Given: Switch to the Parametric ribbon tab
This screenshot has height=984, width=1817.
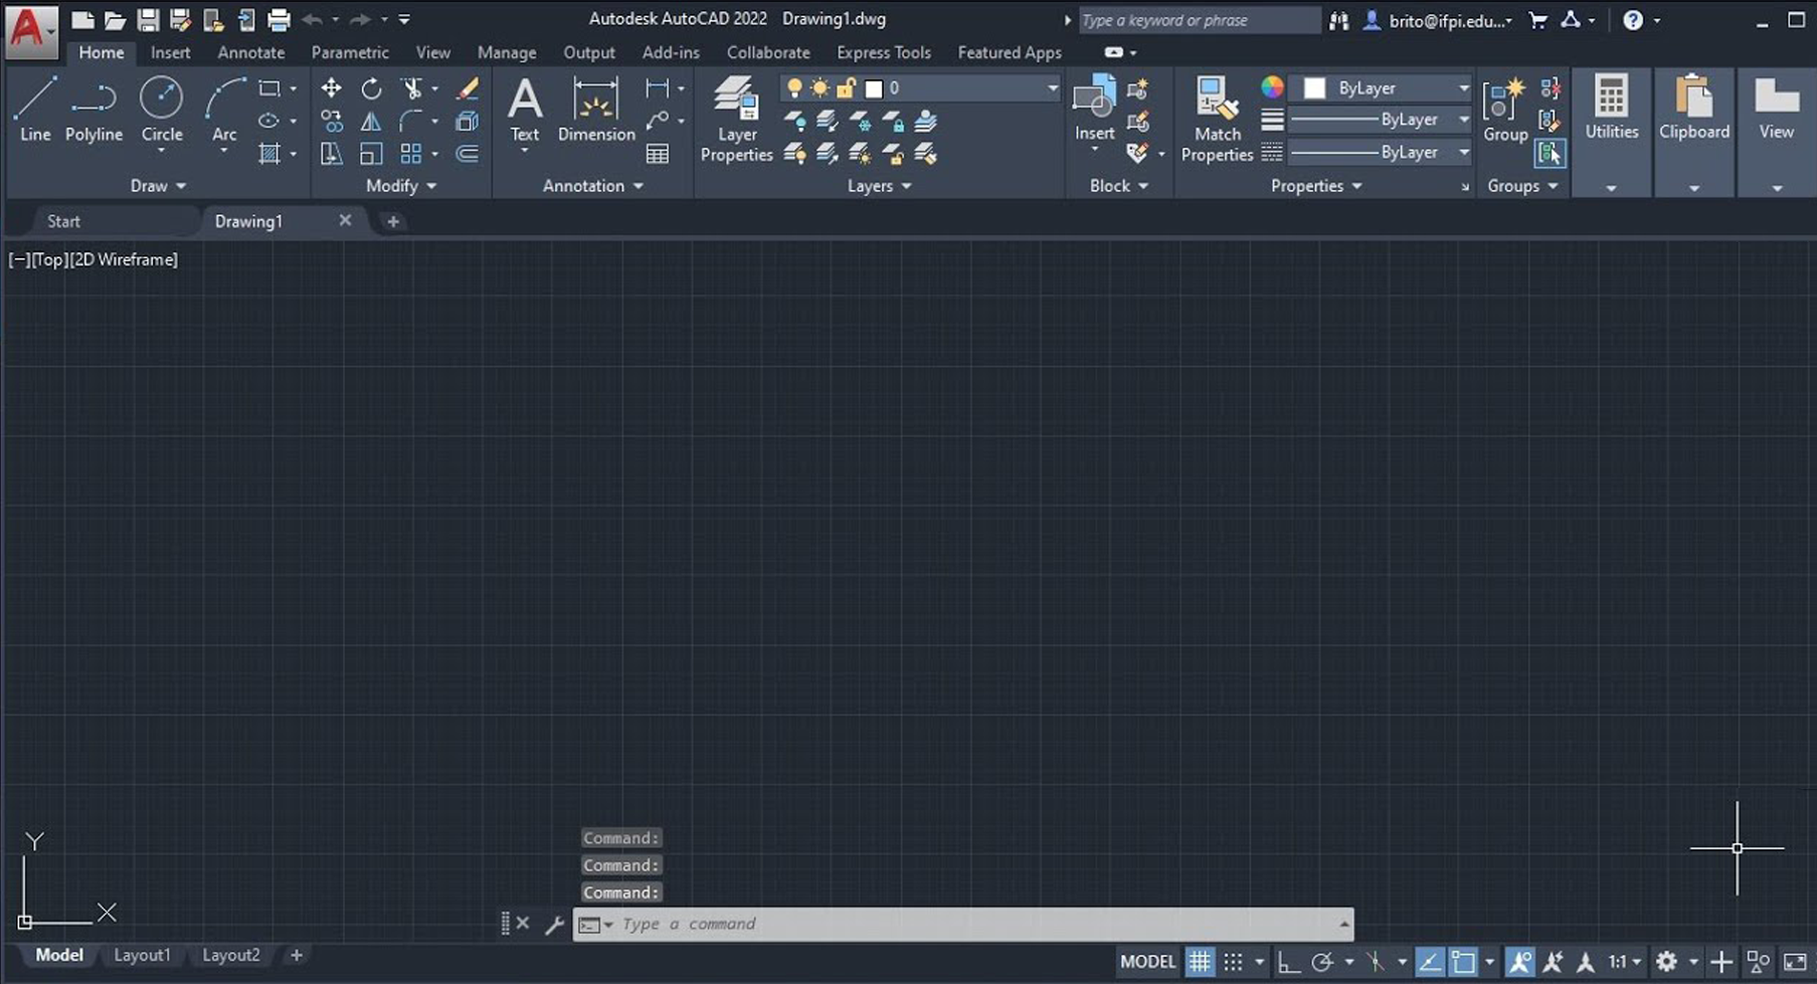Looking at the screenshot, I should point(350,52).
